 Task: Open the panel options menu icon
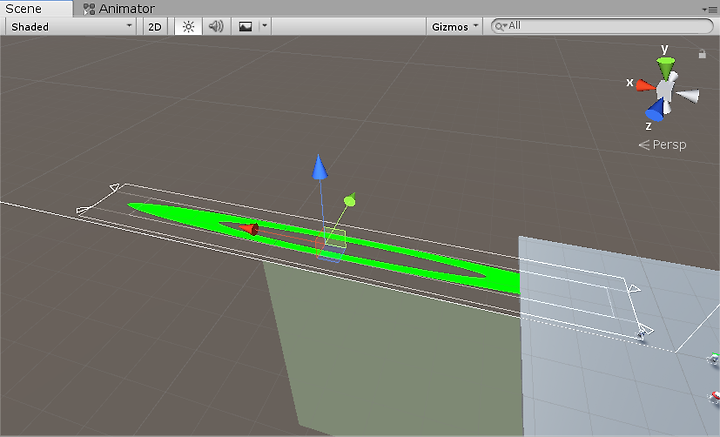(x=710, y=9)
